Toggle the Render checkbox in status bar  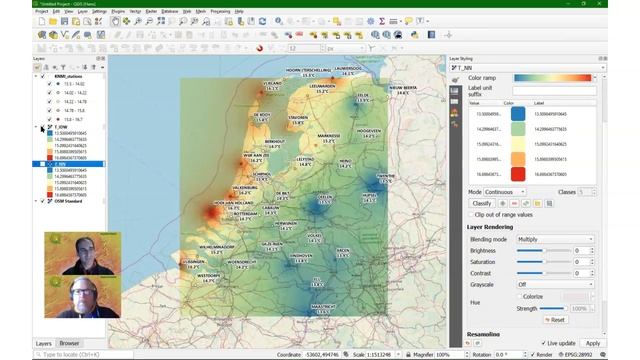coord(533,355)
